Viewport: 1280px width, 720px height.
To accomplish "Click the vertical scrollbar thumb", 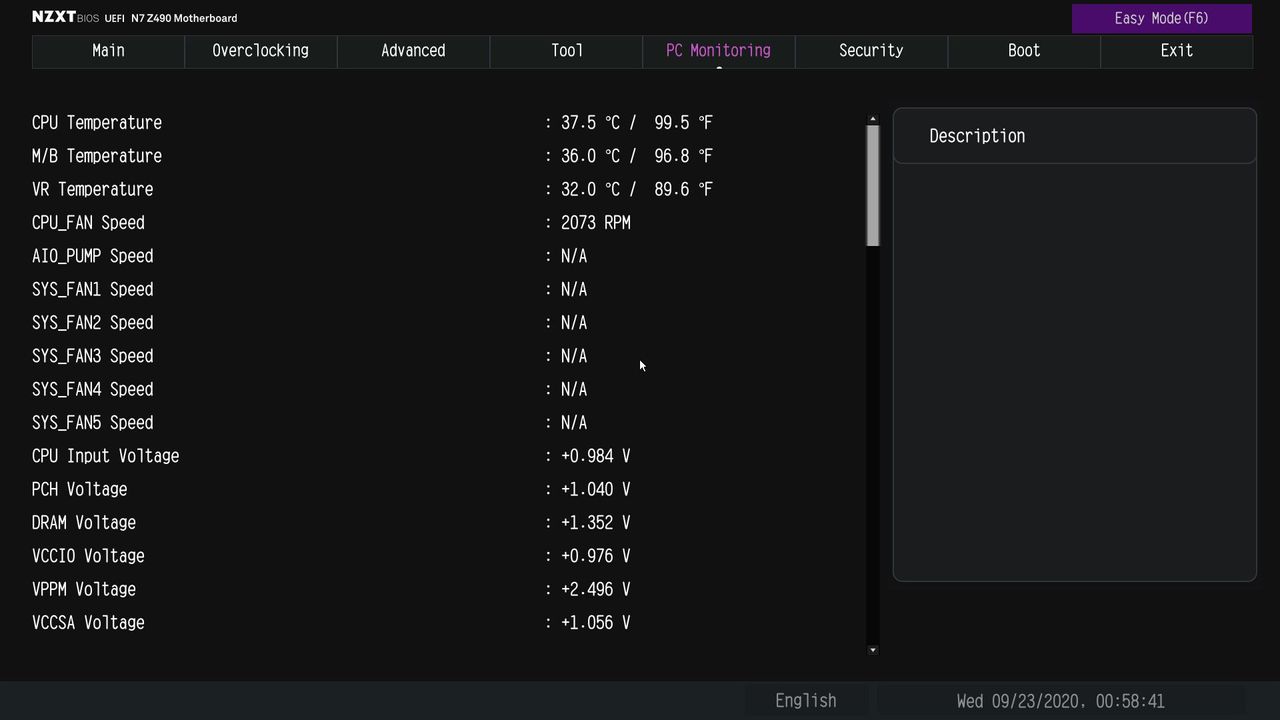I will (x=873, y=186).
